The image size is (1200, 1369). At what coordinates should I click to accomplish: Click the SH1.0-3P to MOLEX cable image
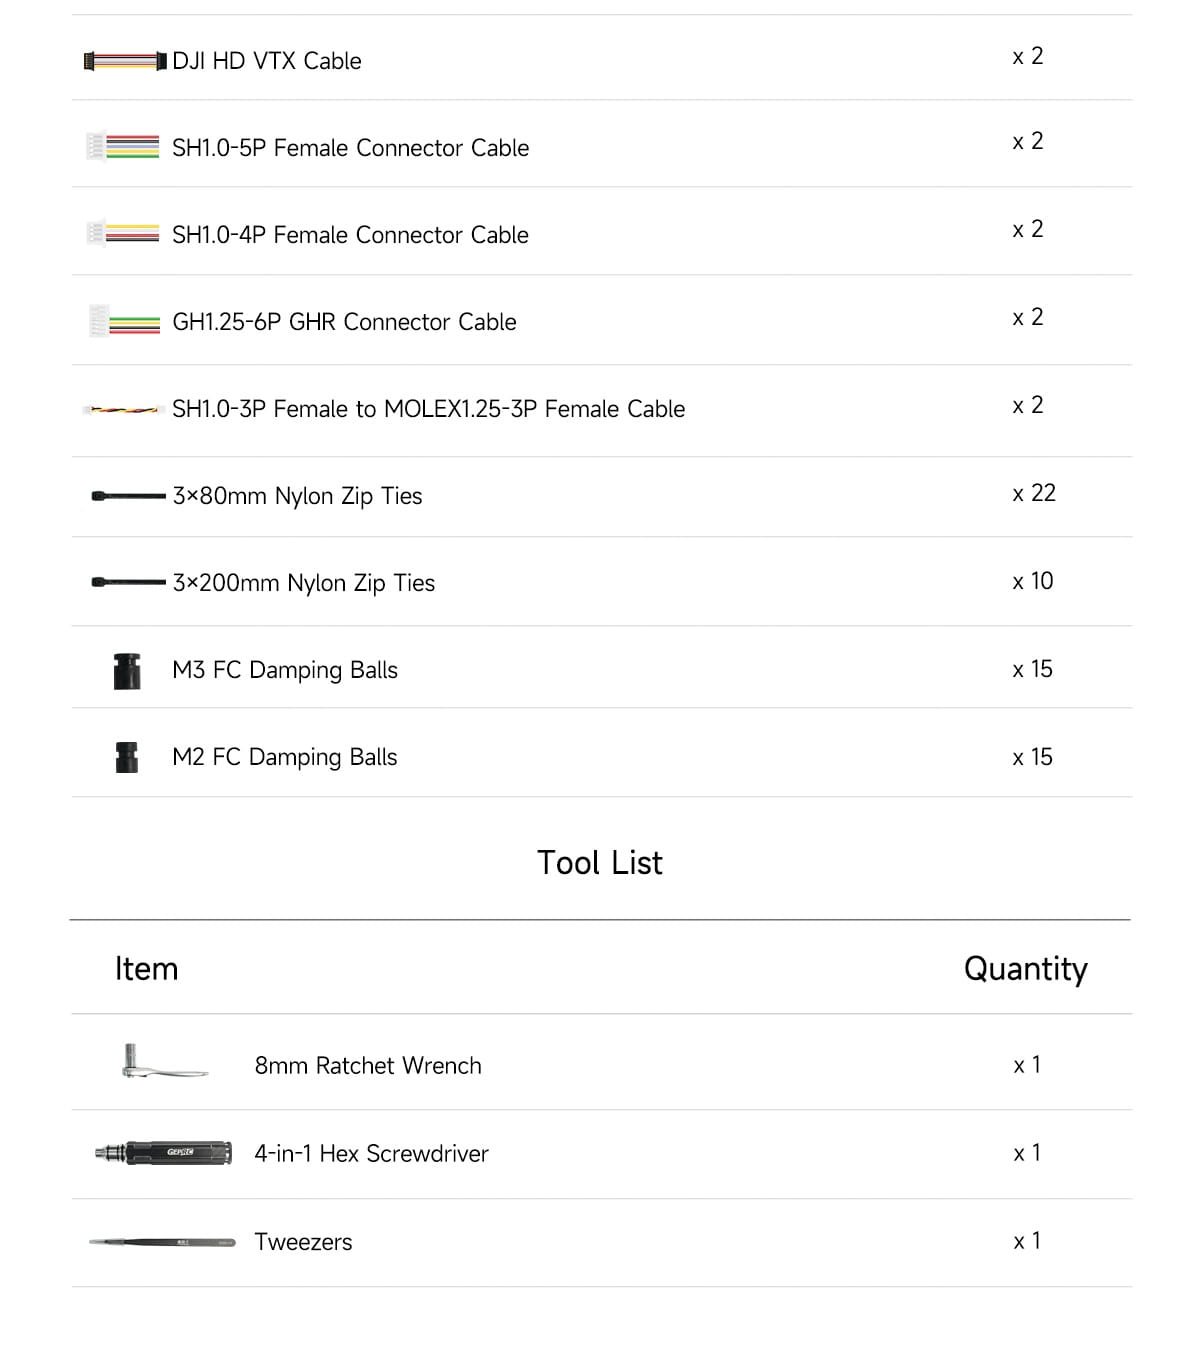click(x=123, y=409)
